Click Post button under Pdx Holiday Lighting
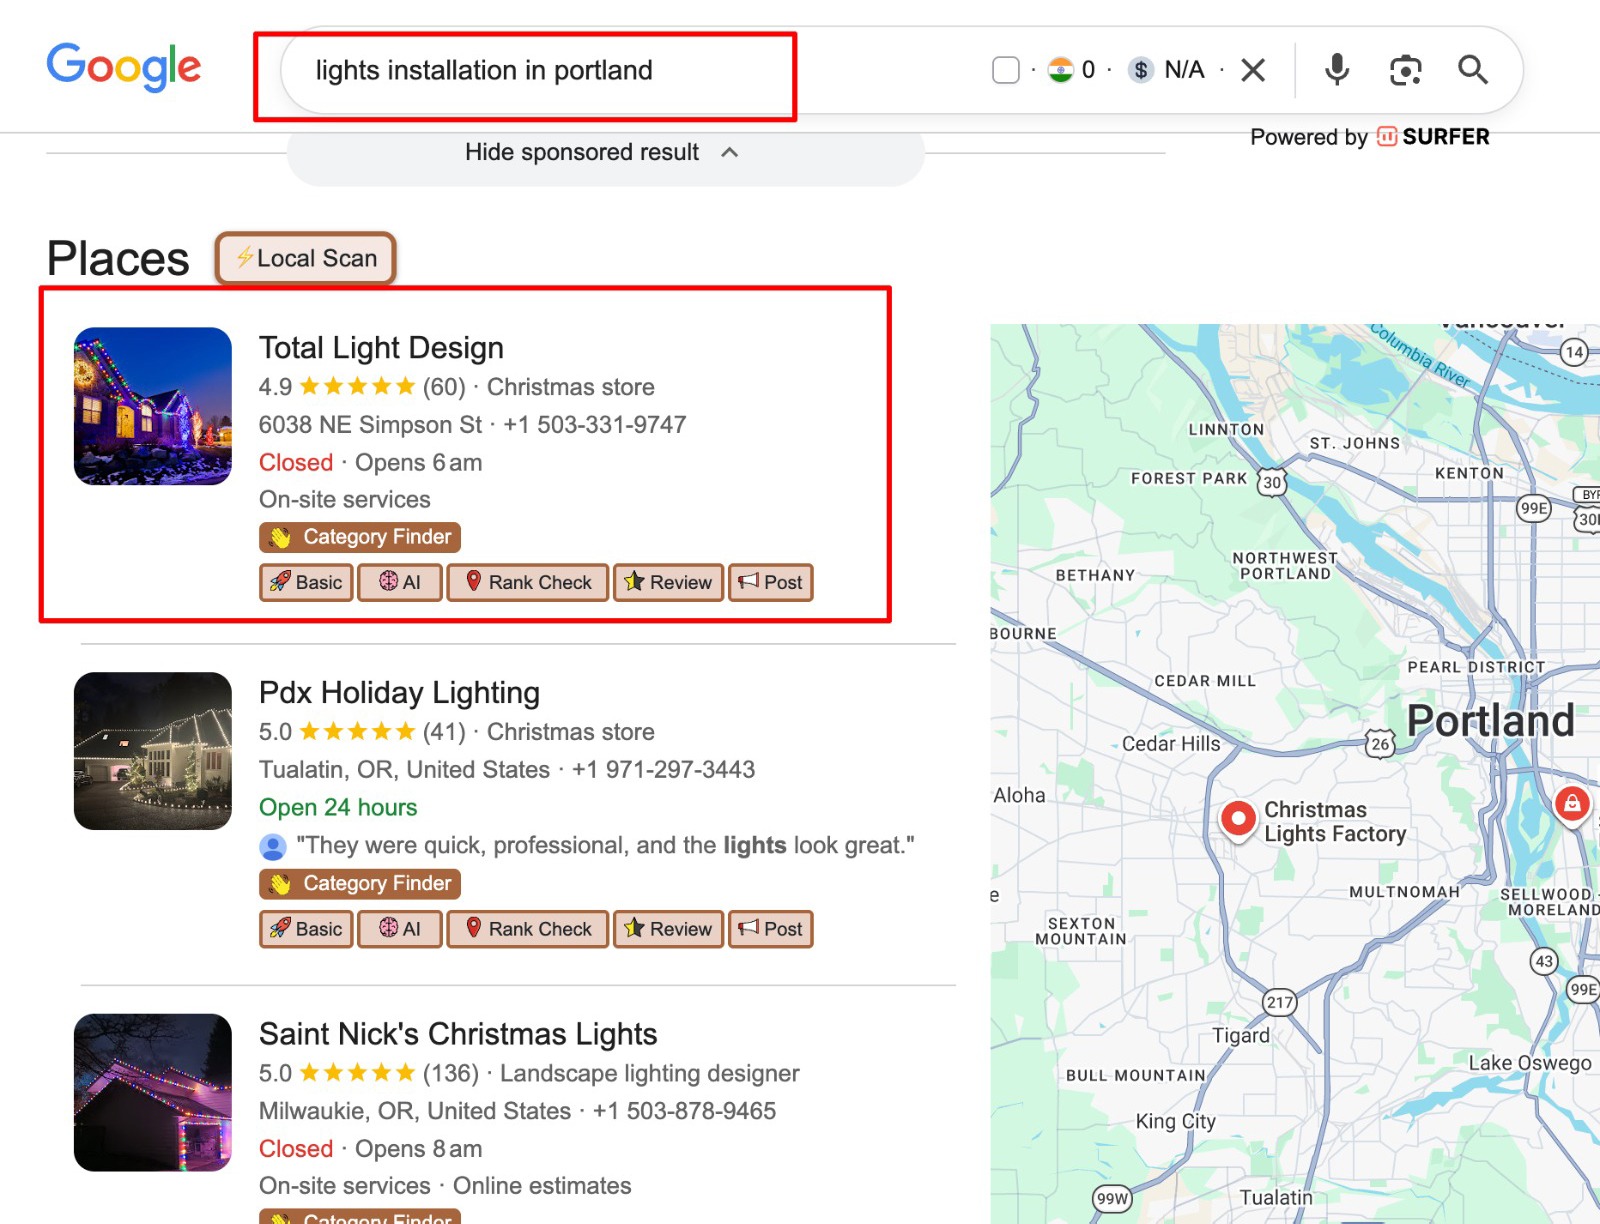Viewport: 1600px width, 1224px height. coord(771,929)
